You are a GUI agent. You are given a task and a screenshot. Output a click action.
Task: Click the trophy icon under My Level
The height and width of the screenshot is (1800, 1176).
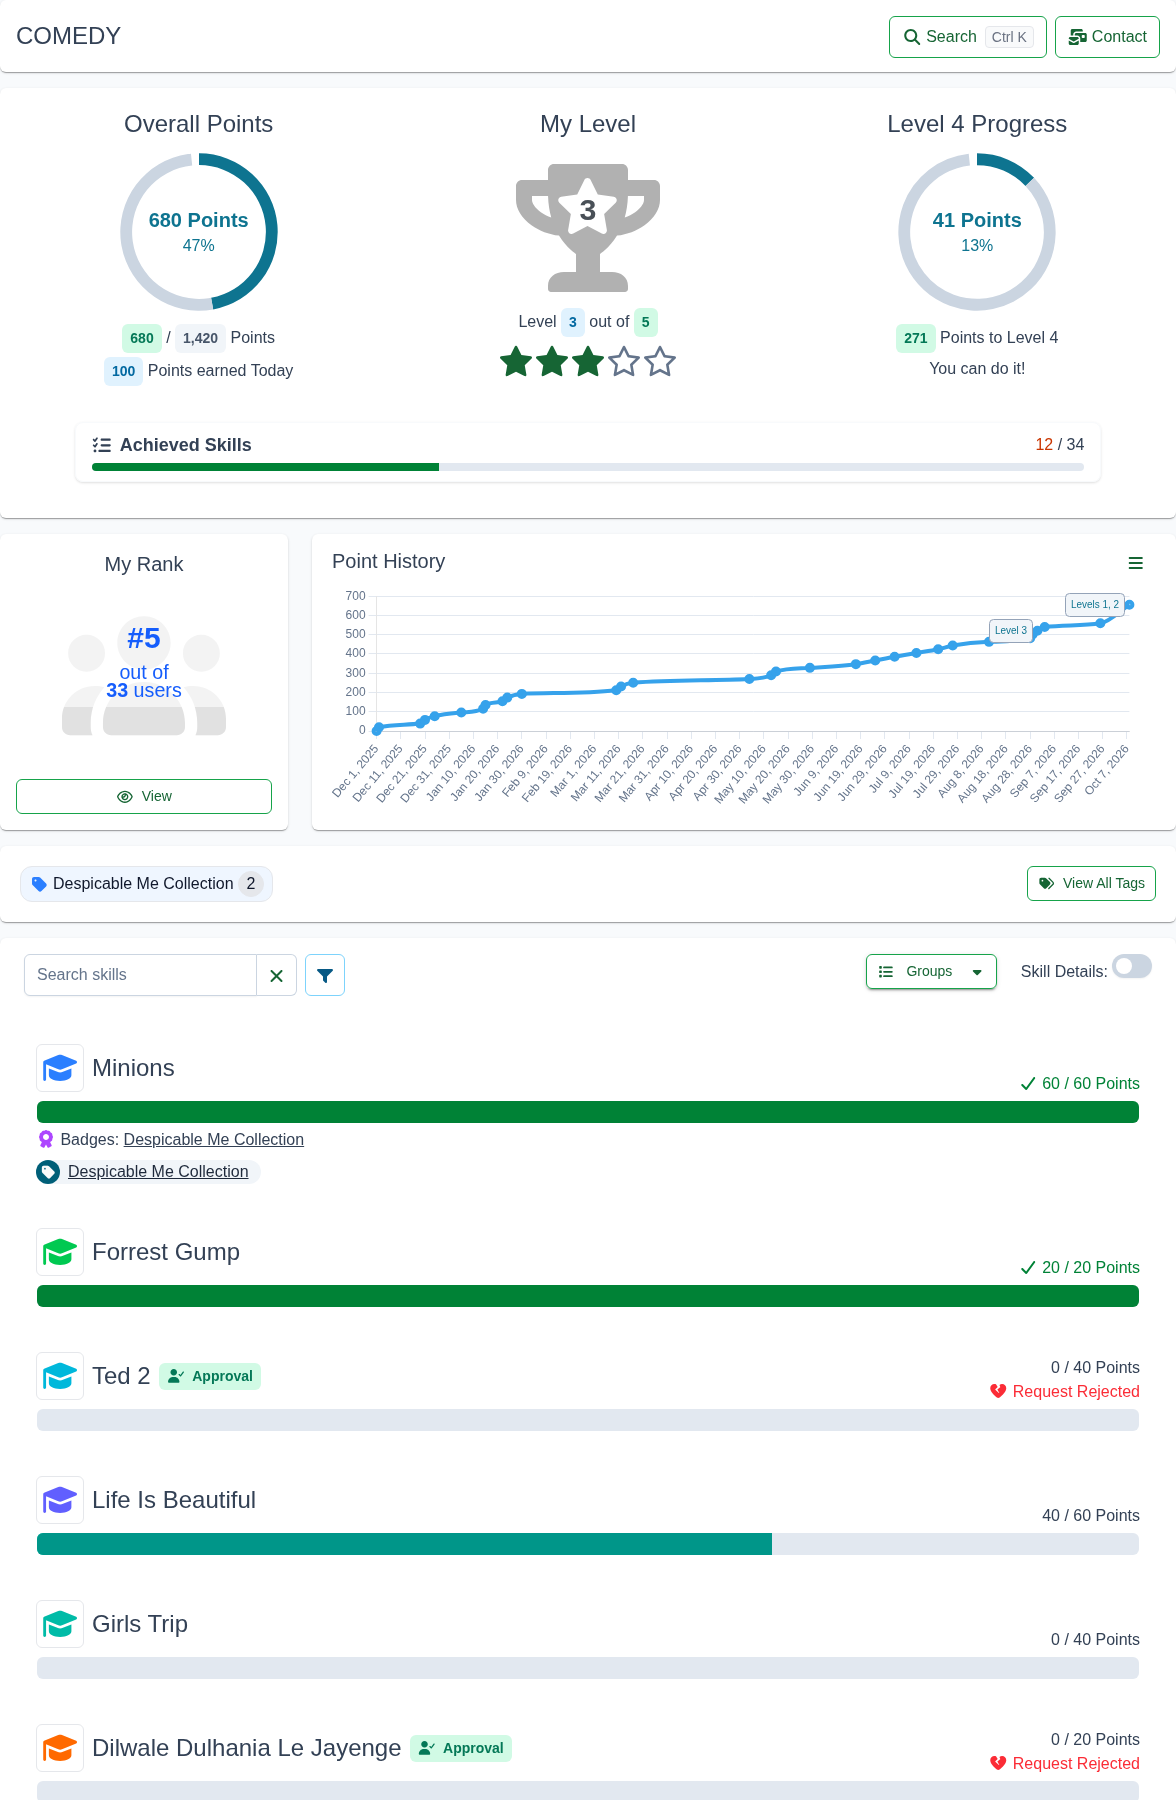click(x=588, y=228)
